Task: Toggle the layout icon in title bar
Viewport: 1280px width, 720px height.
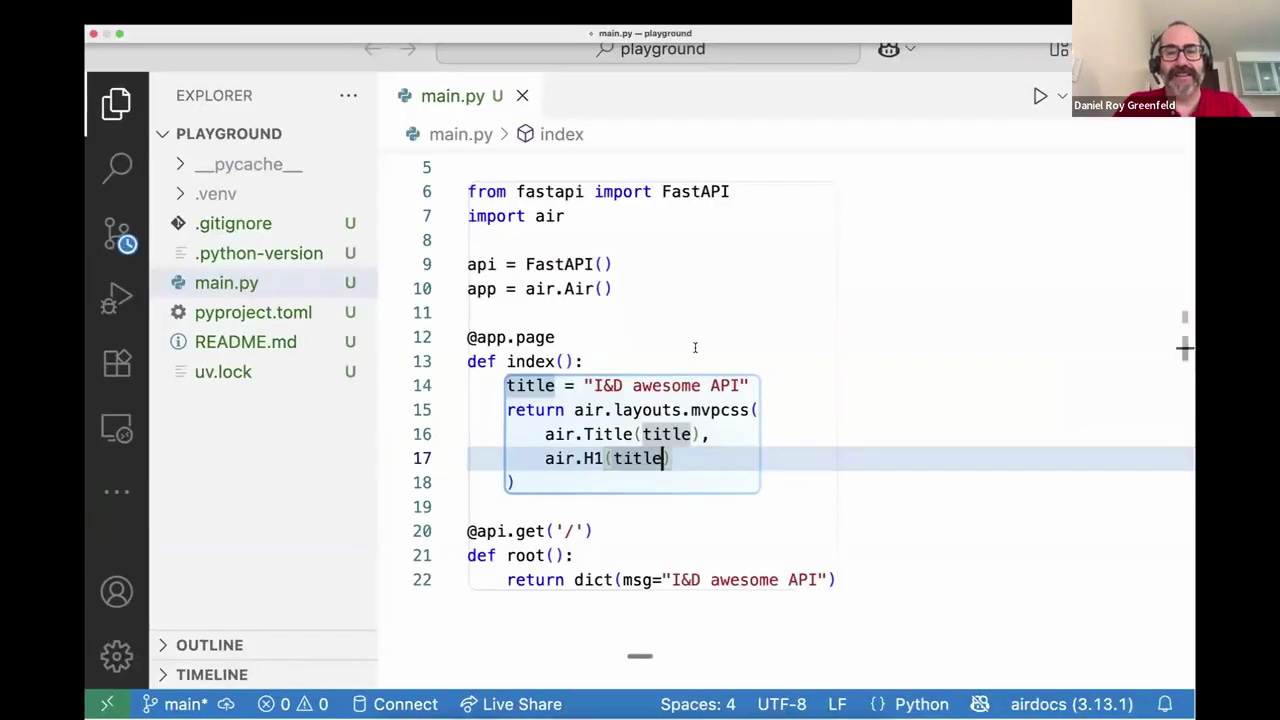Action: coord(1058,49)
